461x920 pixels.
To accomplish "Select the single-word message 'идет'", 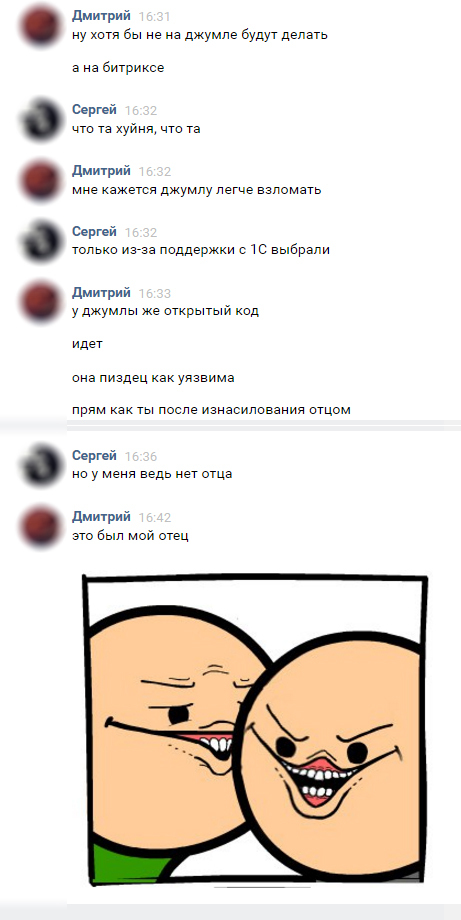I will 87,344.
